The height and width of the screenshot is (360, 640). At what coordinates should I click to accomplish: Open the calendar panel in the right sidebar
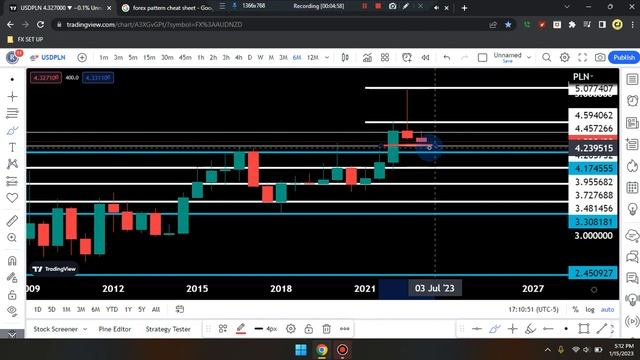(x=632, y=188)
